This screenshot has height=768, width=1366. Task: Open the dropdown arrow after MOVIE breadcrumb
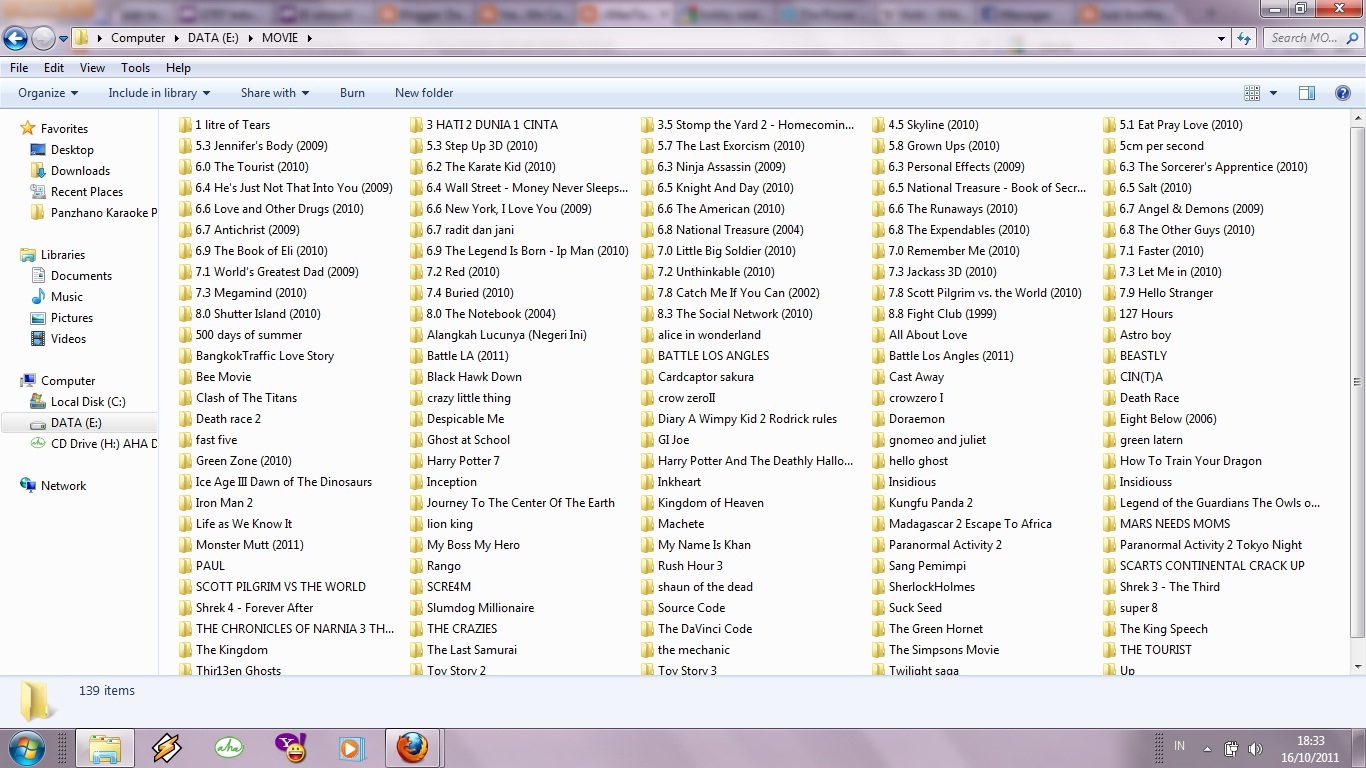click(310, 38)
